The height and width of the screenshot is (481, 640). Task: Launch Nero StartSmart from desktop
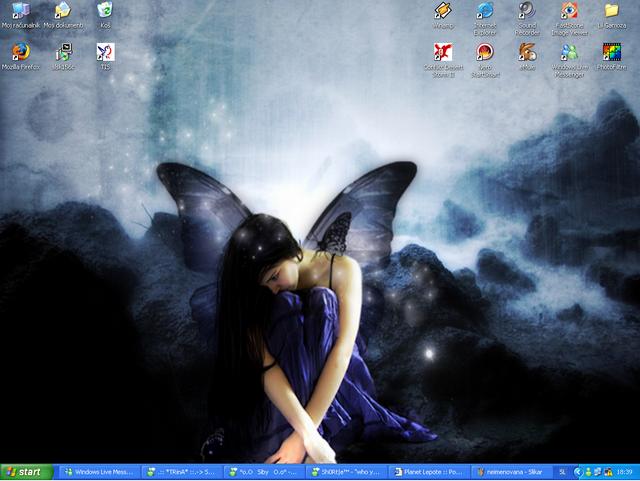(485, 52)
